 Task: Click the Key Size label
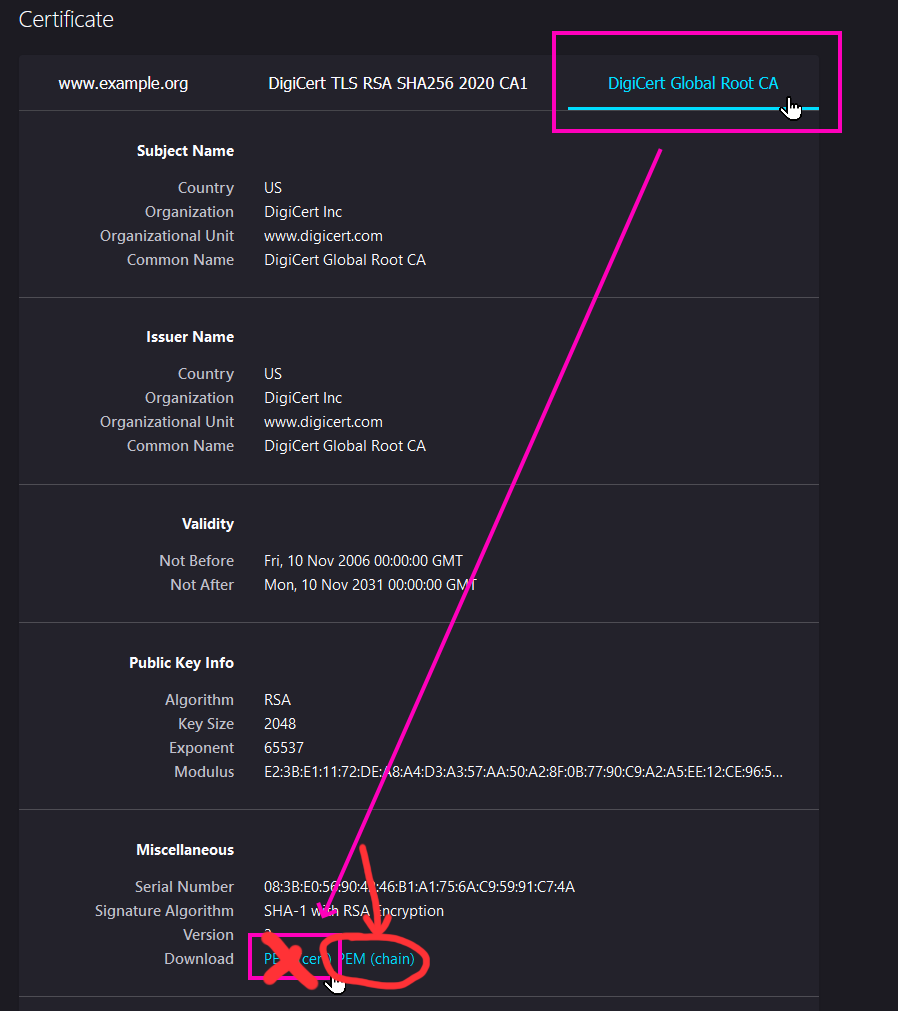206,723
